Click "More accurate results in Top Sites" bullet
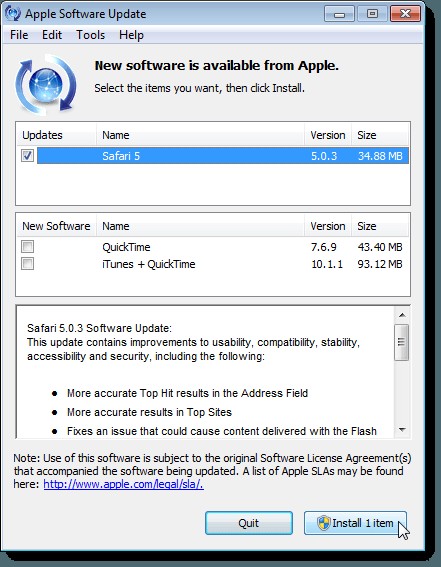 (x=149, y=412)
